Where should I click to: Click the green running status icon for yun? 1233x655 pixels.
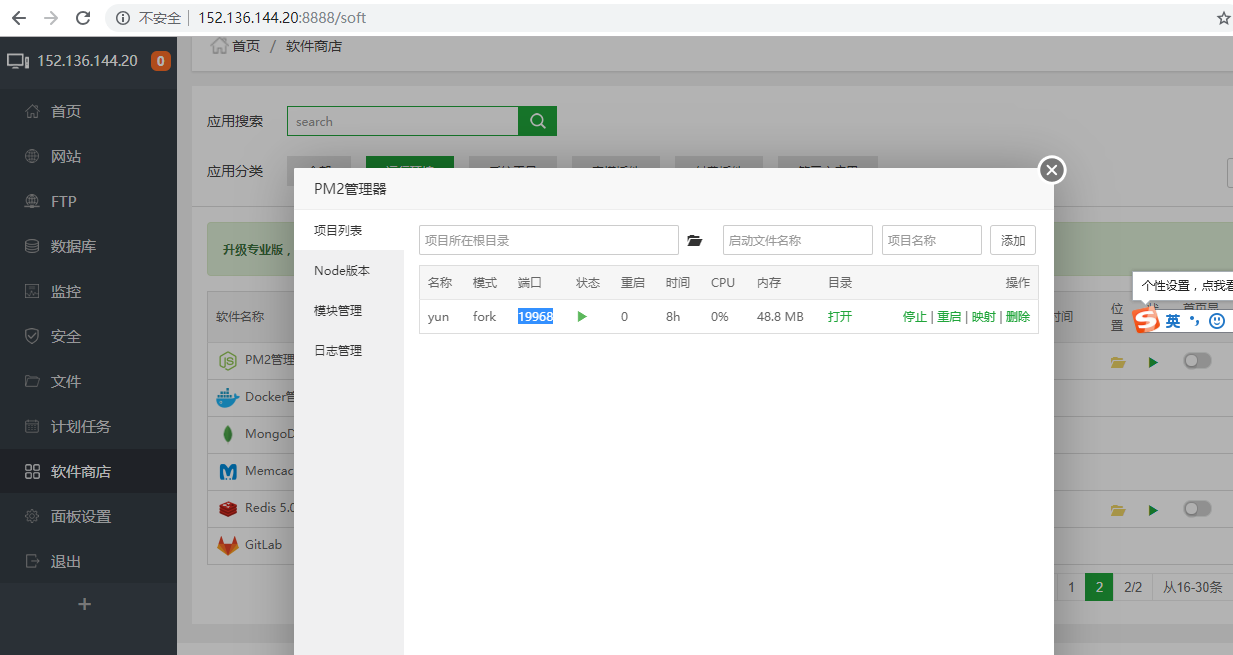point(582,317)
